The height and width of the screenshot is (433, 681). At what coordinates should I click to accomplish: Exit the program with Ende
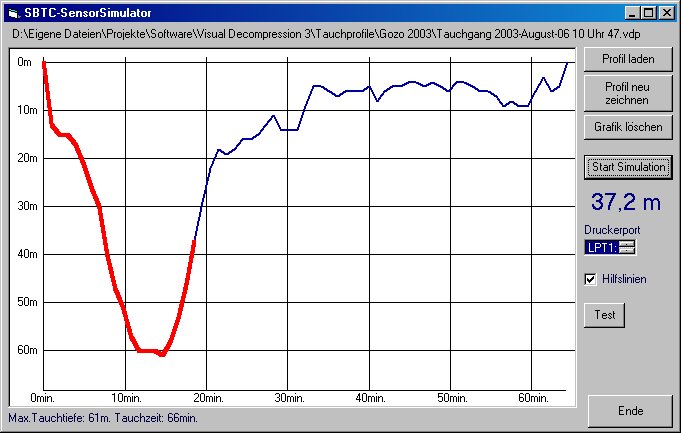[x=629, y=411]
